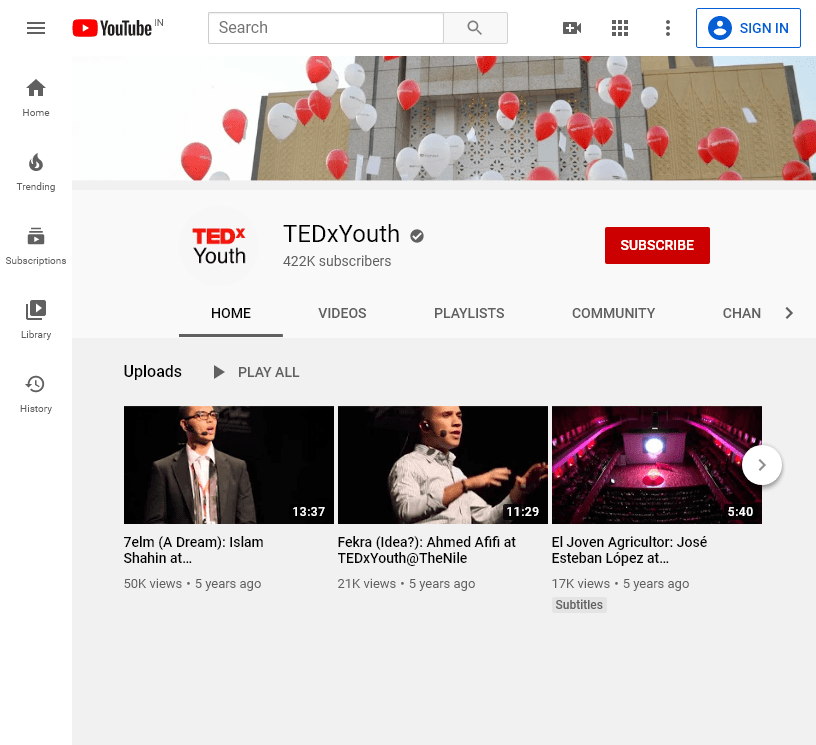Open the 5:40 video thumbnail
The image size is (816, 745).
[657, 465]
